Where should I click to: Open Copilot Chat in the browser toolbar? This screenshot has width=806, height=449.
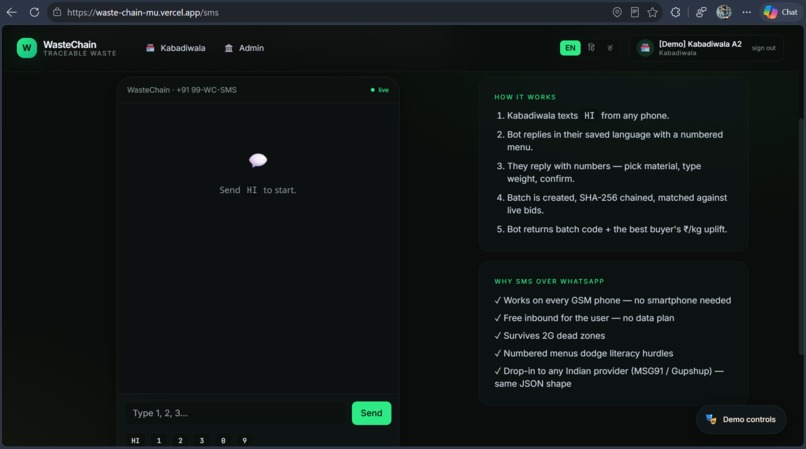point(780,12)
